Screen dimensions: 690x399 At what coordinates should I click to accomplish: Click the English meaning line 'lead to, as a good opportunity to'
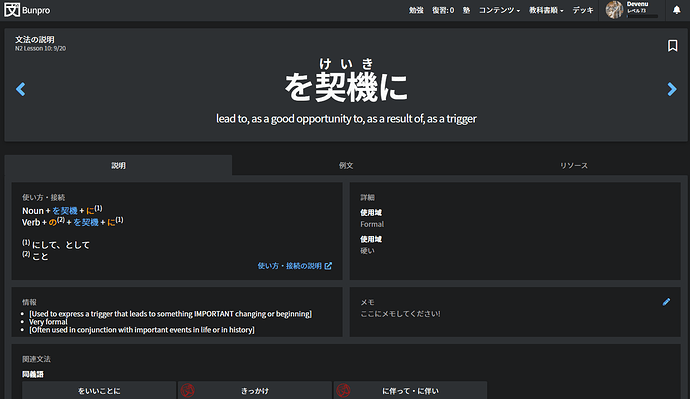point(346,119)
